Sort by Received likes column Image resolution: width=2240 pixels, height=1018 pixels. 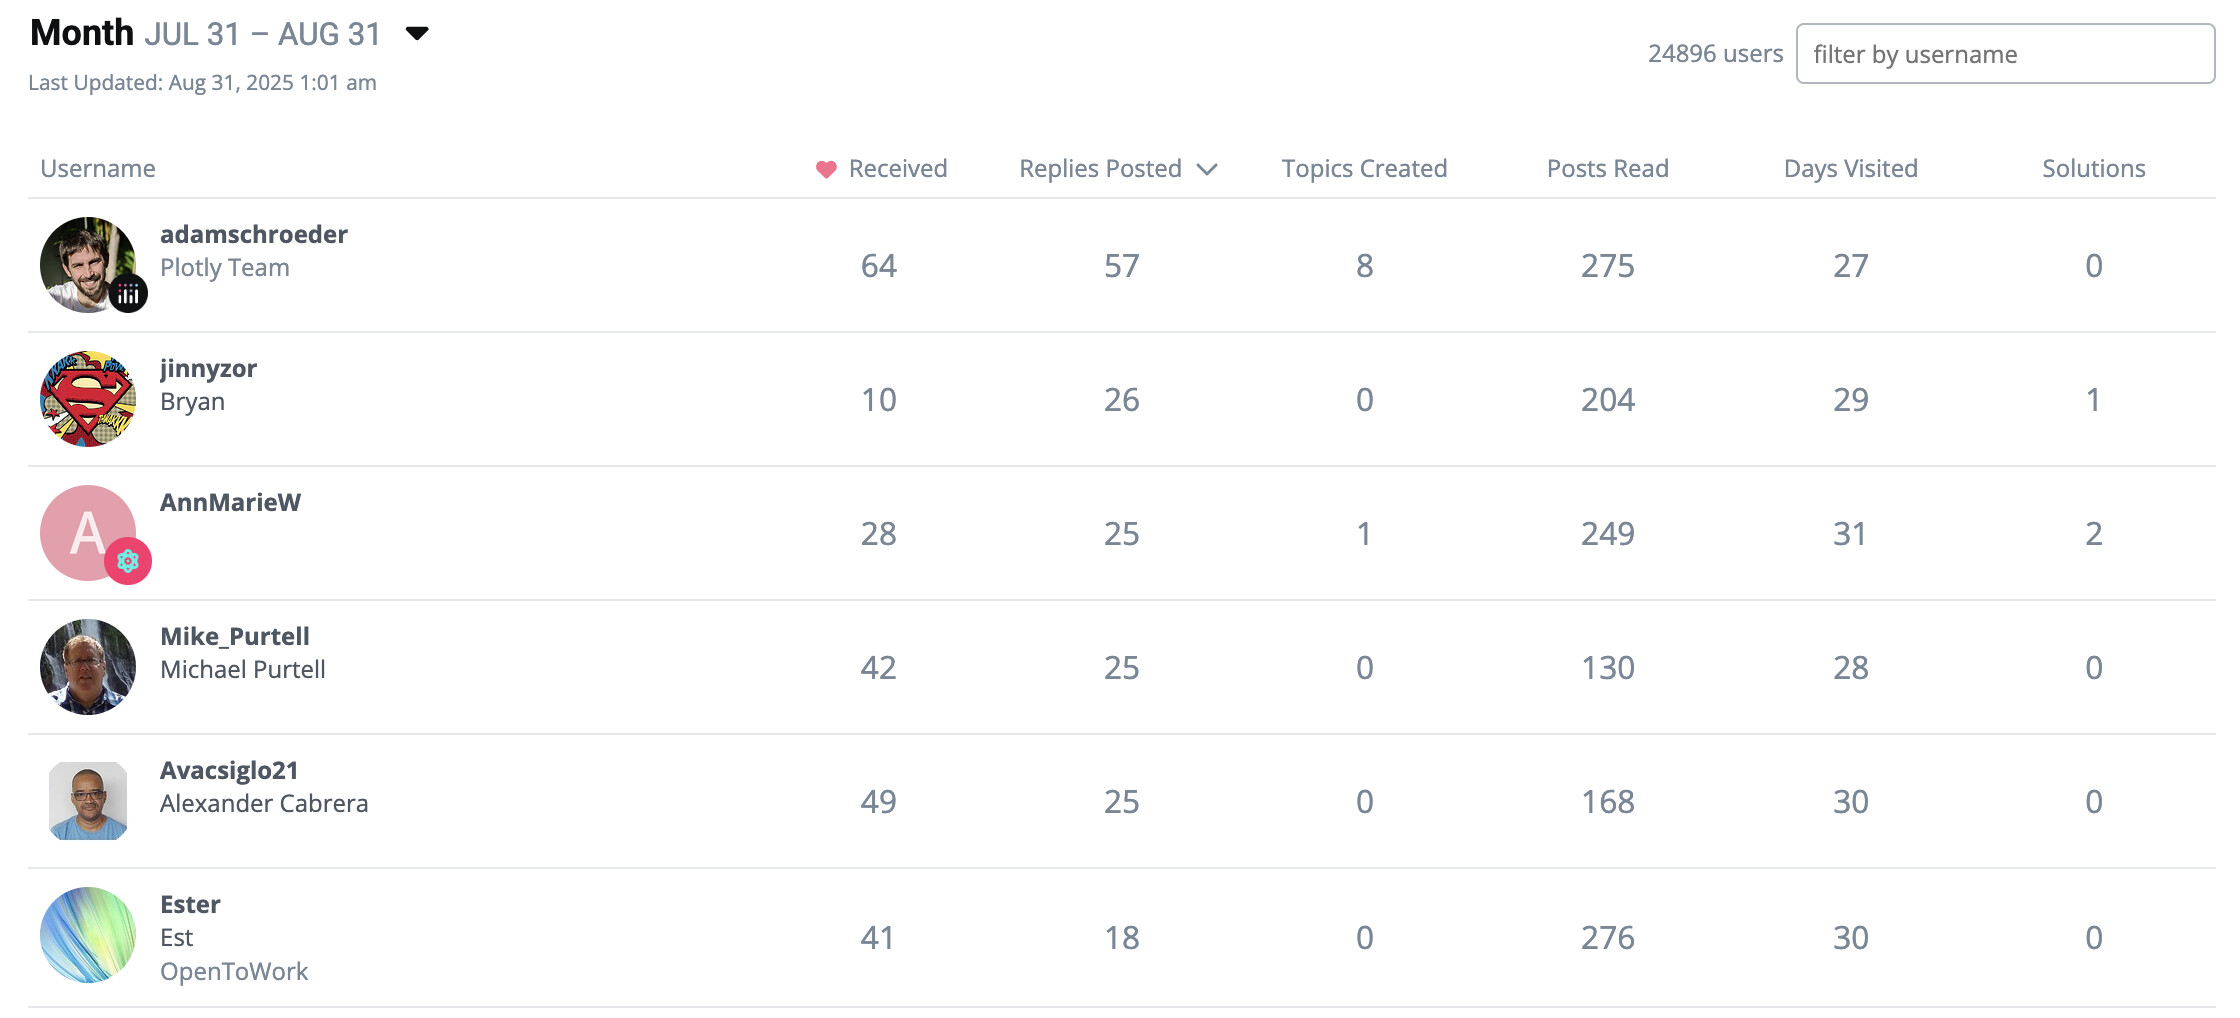897,169
